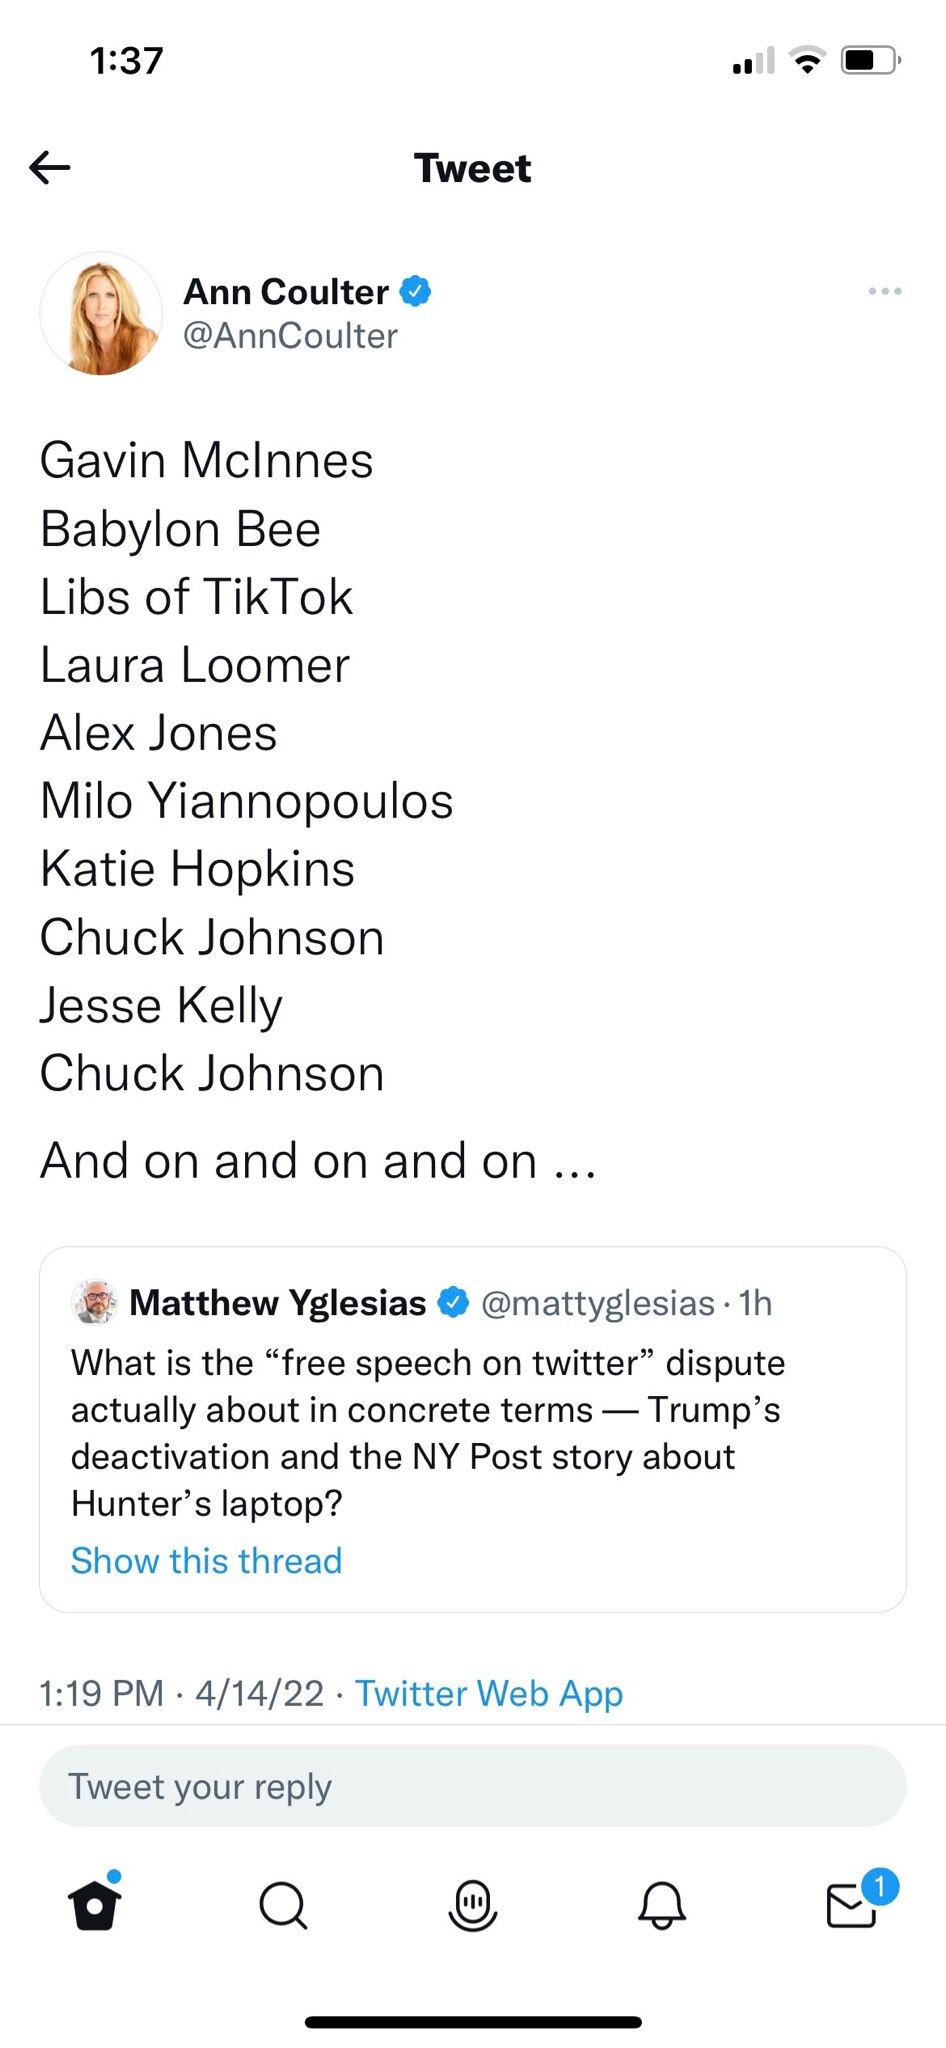Open the @AnnCoulter handle

tap(290, 336)
